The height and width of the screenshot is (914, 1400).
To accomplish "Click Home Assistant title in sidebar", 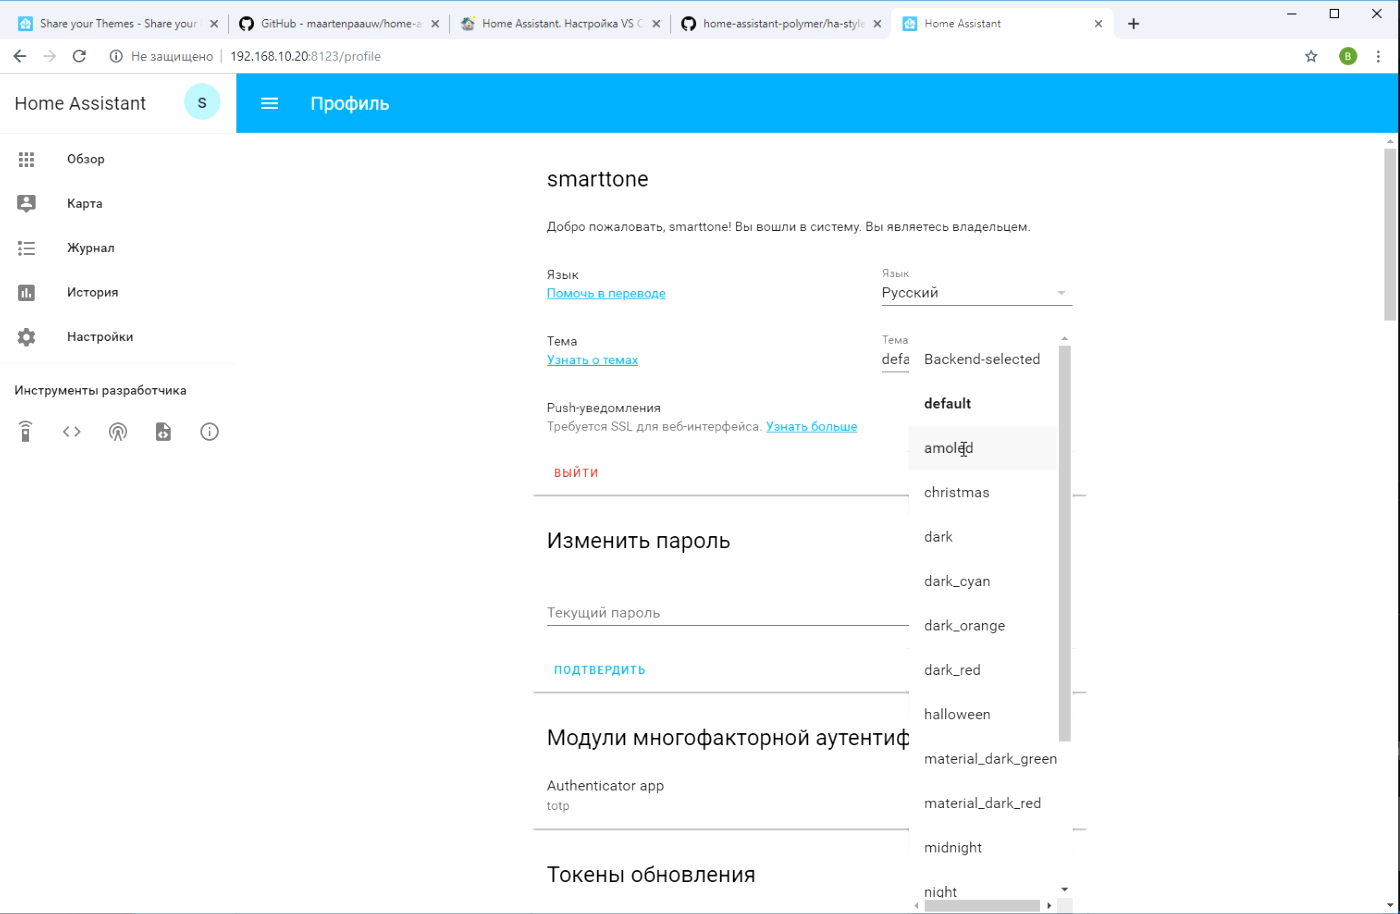I will 80,103.
